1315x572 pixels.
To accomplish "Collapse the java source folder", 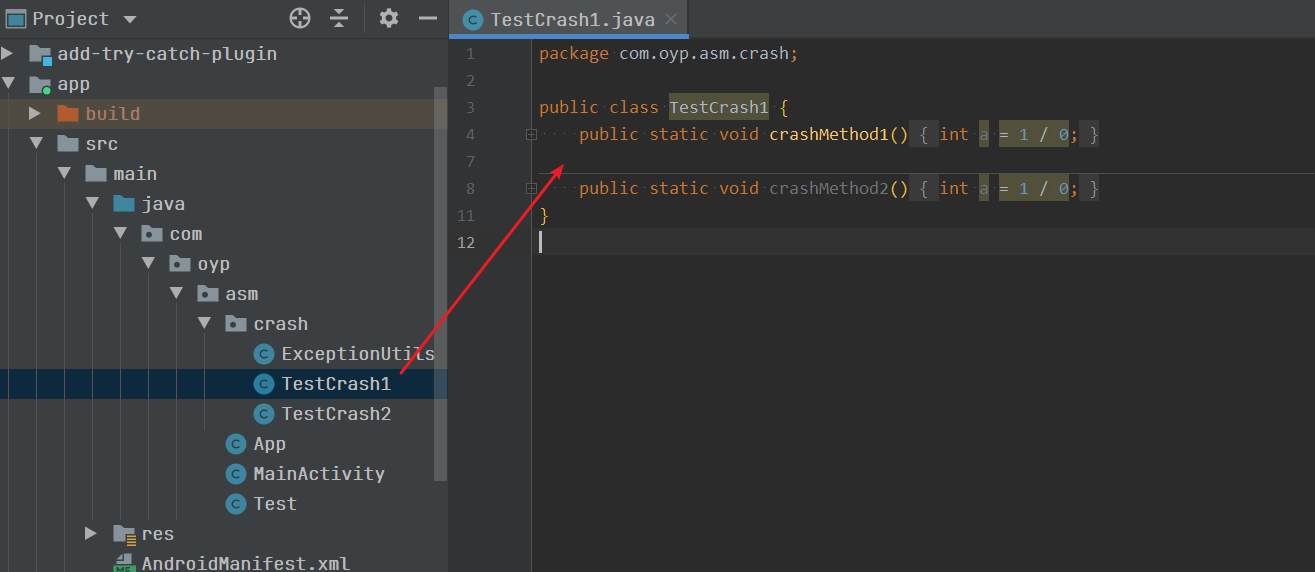I will (92, 204).
